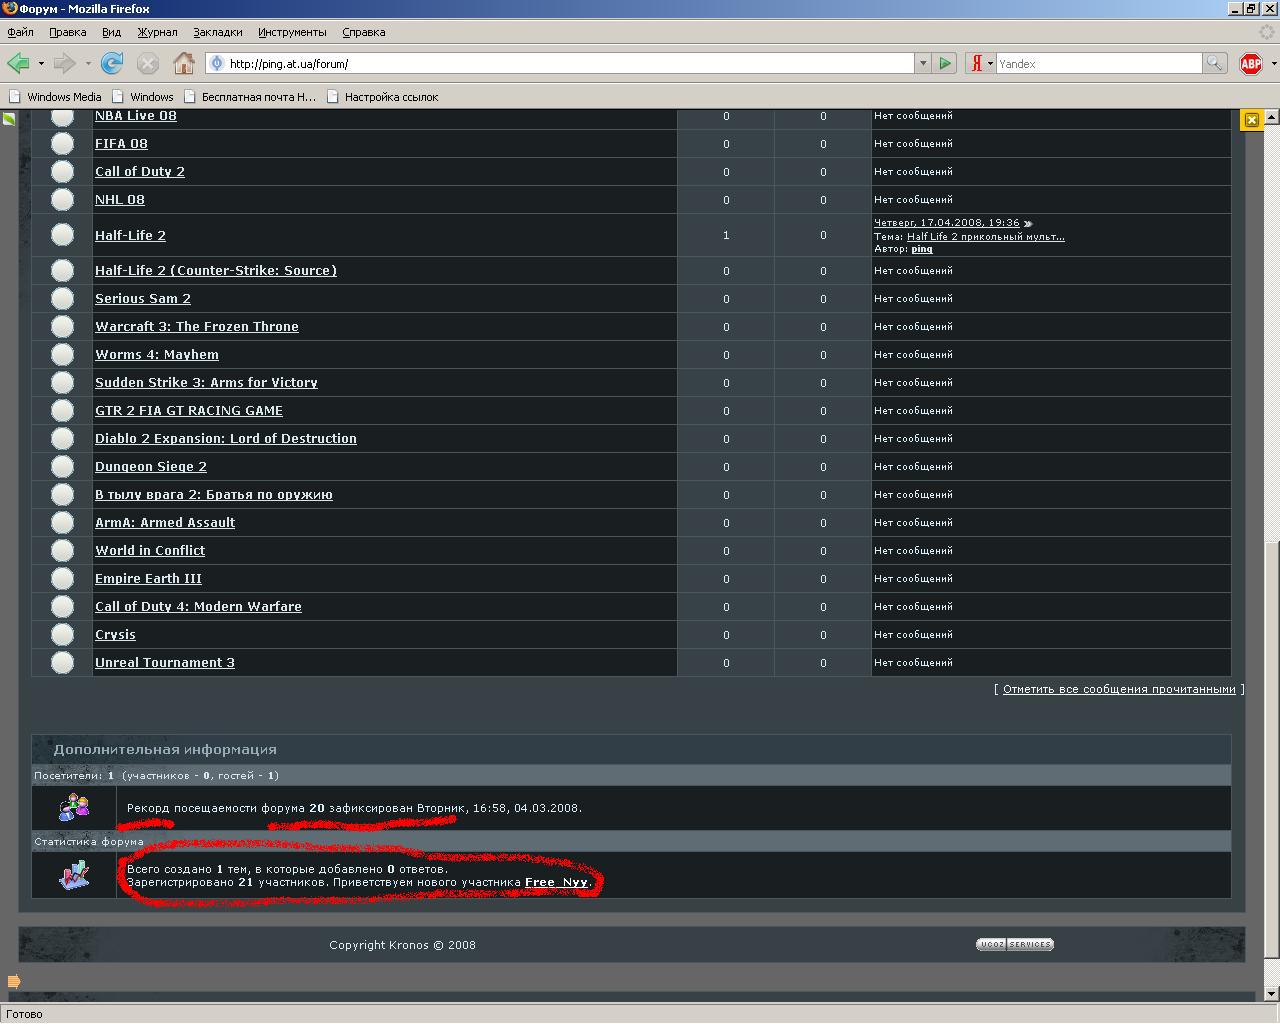
Task: Open the Call of Duty 4: Modern Warfare forum
Action: click(x=198, y=606)
